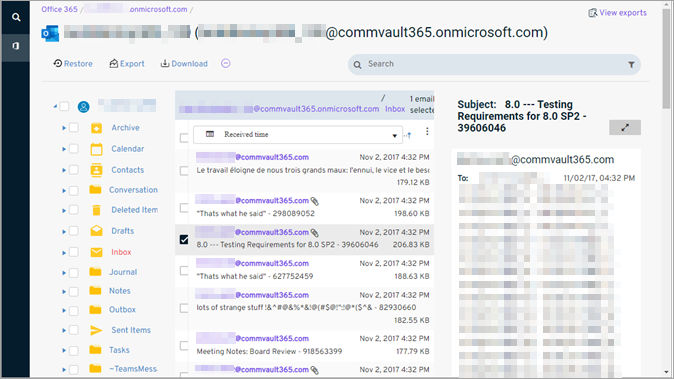The width and height of the screenshot is (674, 379).
Task: Open the lots of strange stuff email
Action: point(306,308)
